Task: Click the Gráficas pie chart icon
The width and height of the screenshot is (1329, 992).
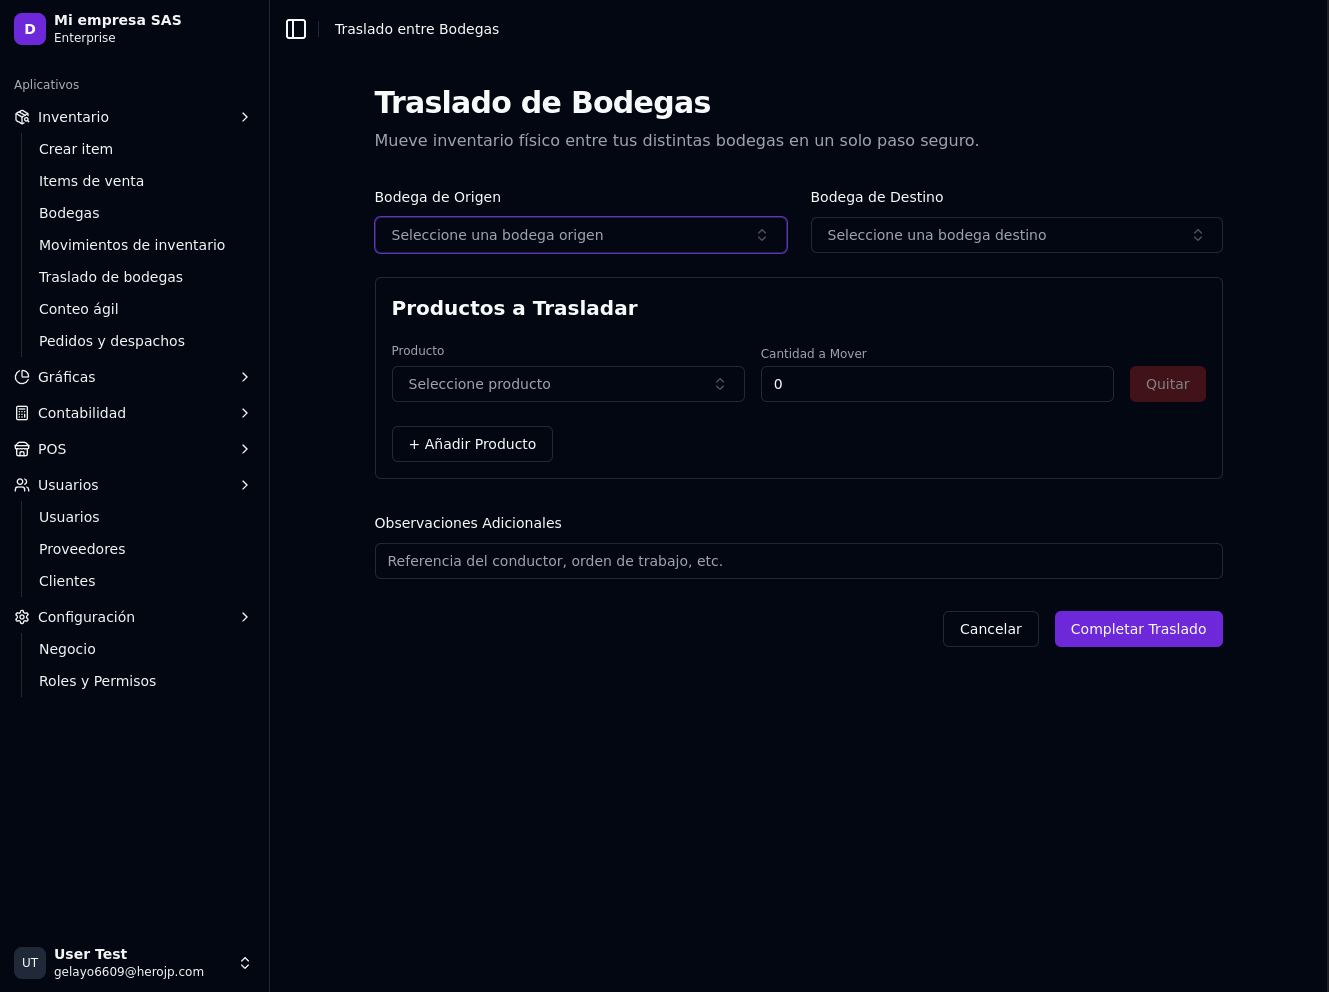Action: click(x=22, y=377)
